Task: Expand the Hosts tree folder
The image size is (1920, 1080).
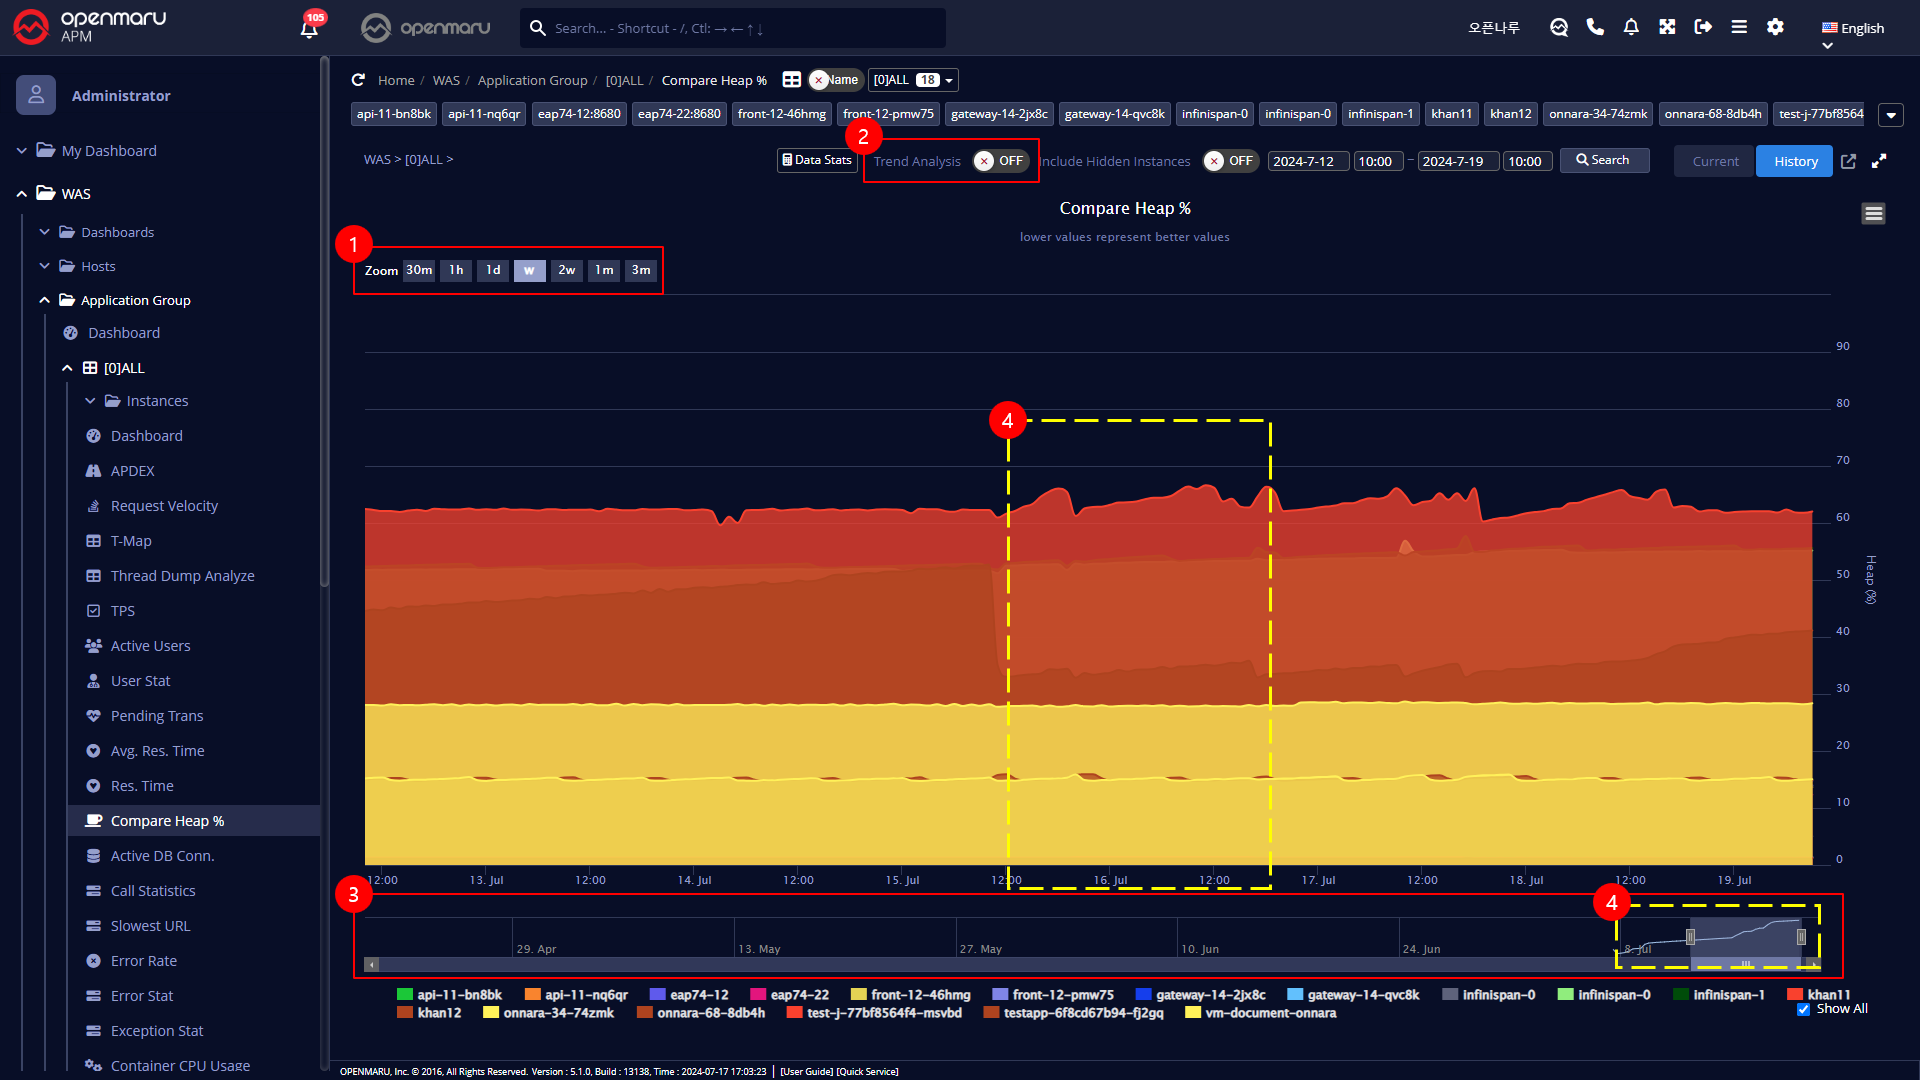Action: 98,266
